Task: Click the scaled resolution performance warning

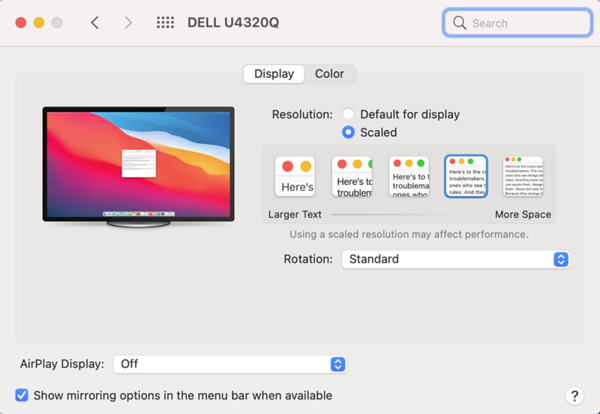Action: [x=409, y=234]
